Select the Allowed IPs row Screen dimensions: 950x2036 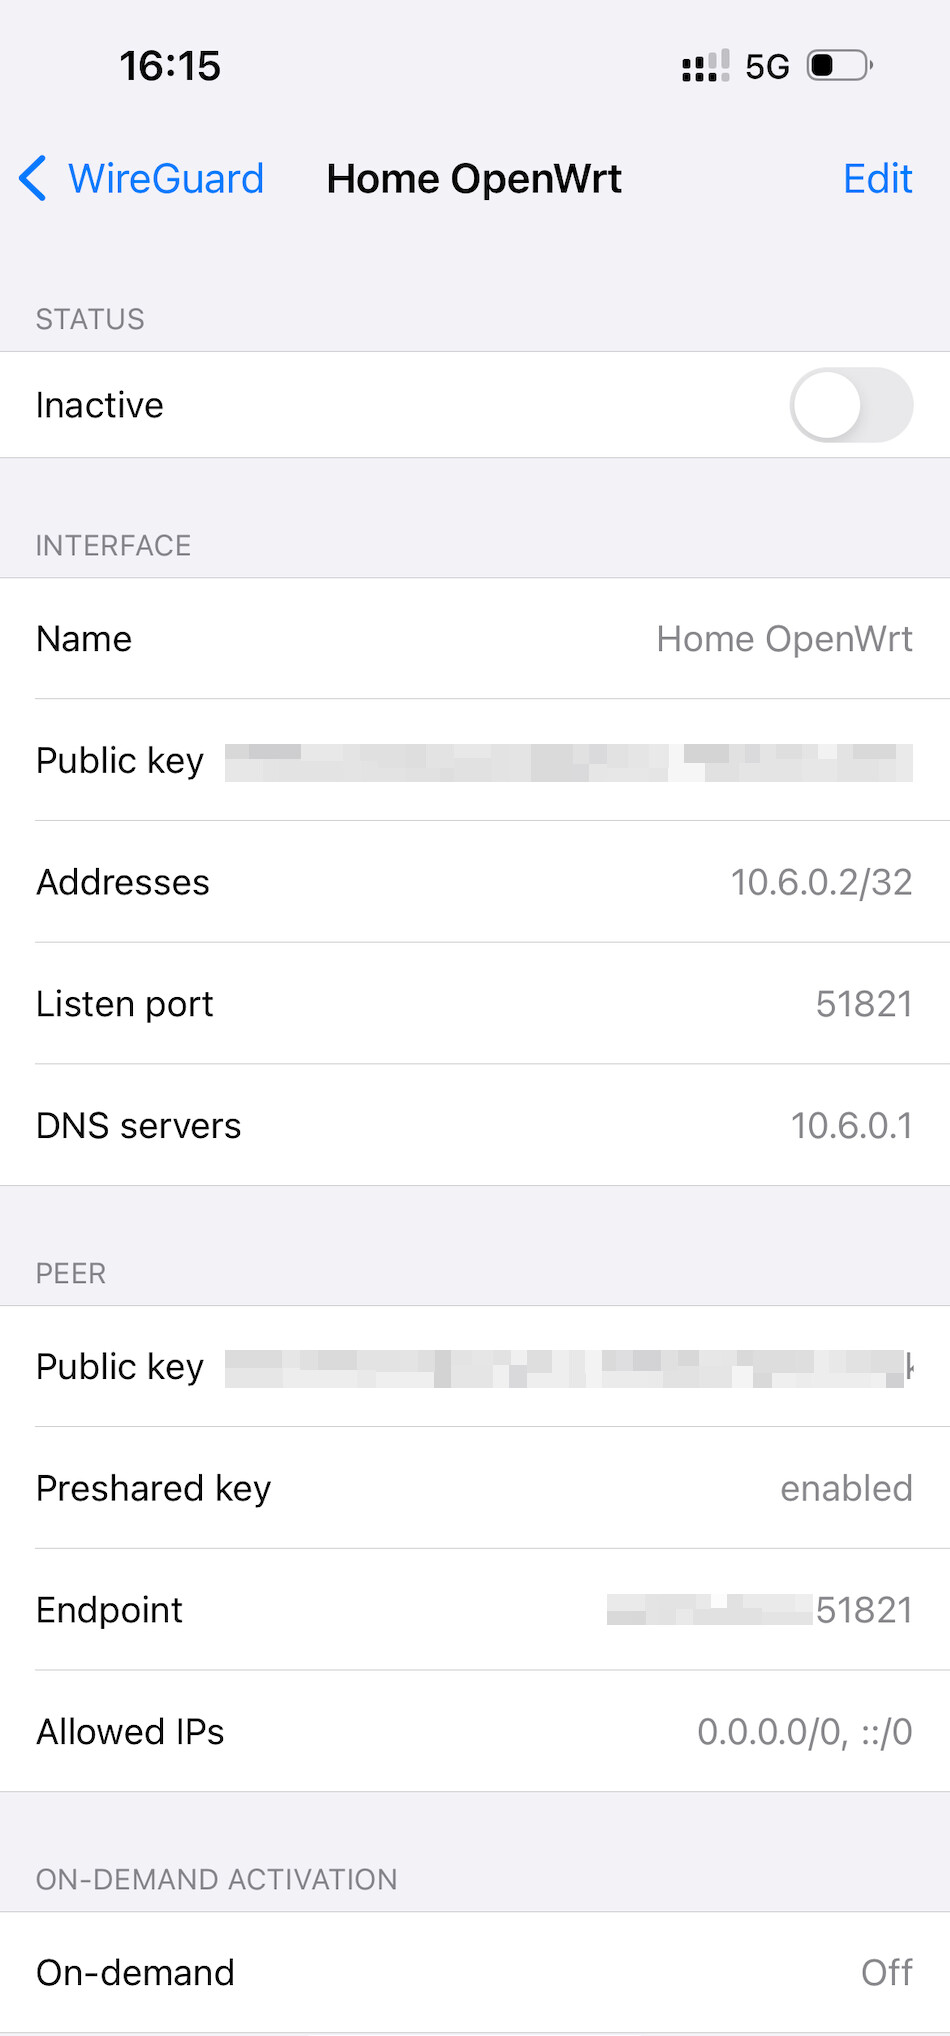[475, 1731]
